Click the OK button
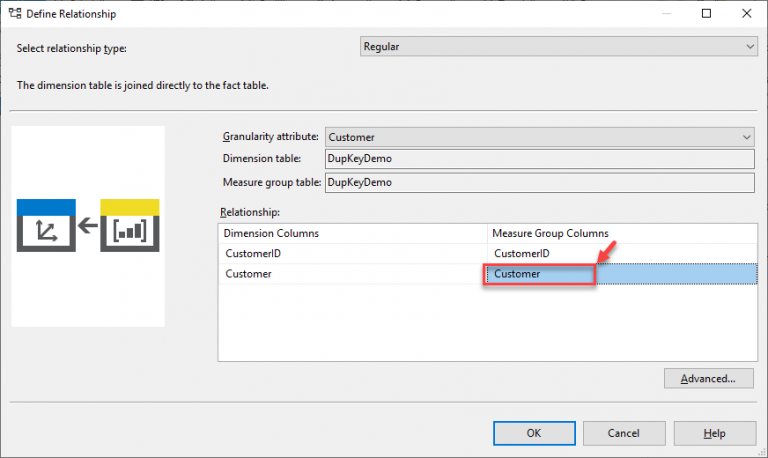768x458 pixels. click(533, 433)
